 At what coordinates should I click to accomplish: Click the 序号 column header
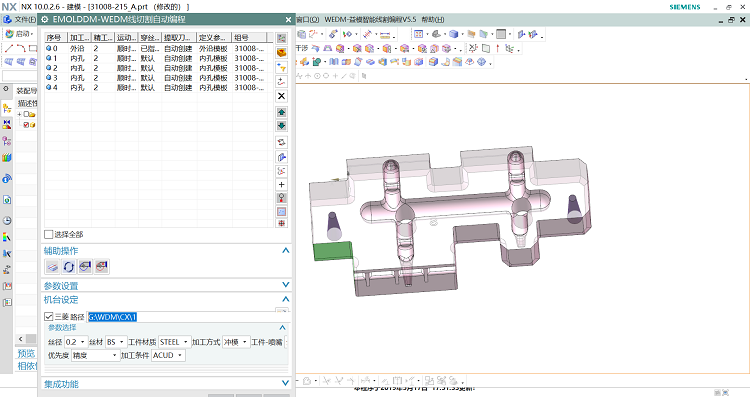point(56,37)
